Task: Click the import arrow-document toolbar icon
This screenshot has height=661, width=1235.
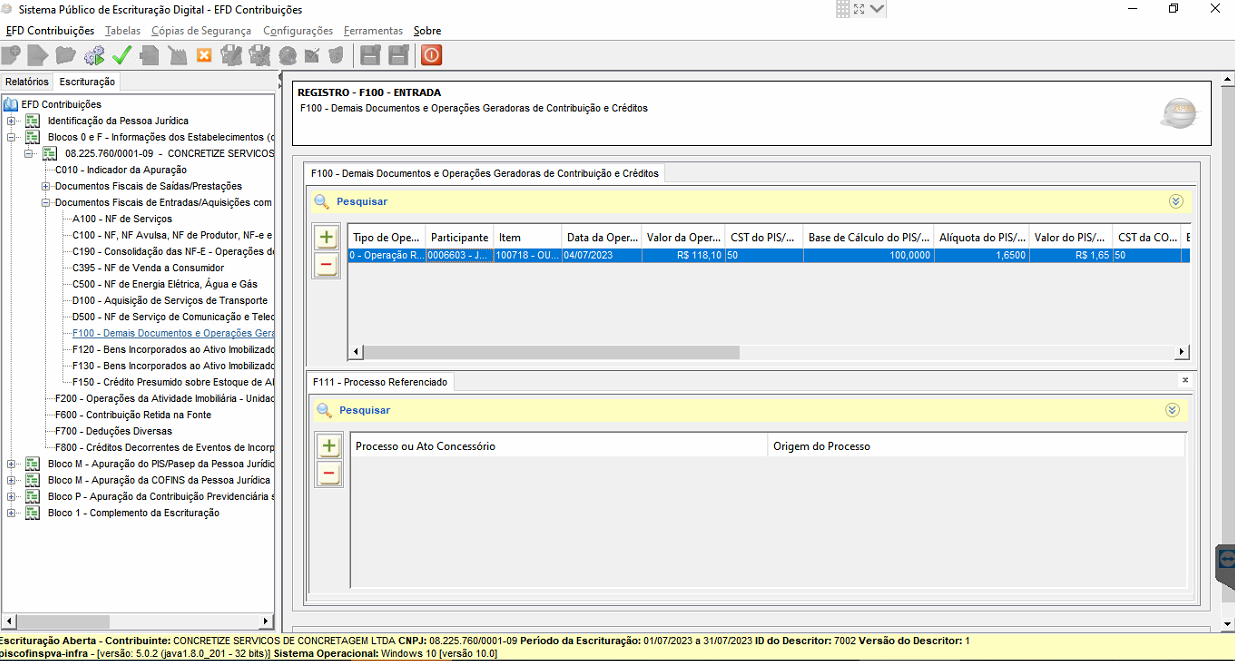Action: [x=38, y=55]
